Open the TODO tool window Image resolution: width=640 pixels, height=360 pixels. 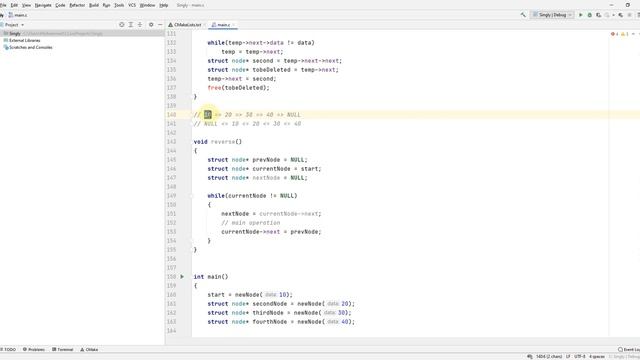[8, 349]
